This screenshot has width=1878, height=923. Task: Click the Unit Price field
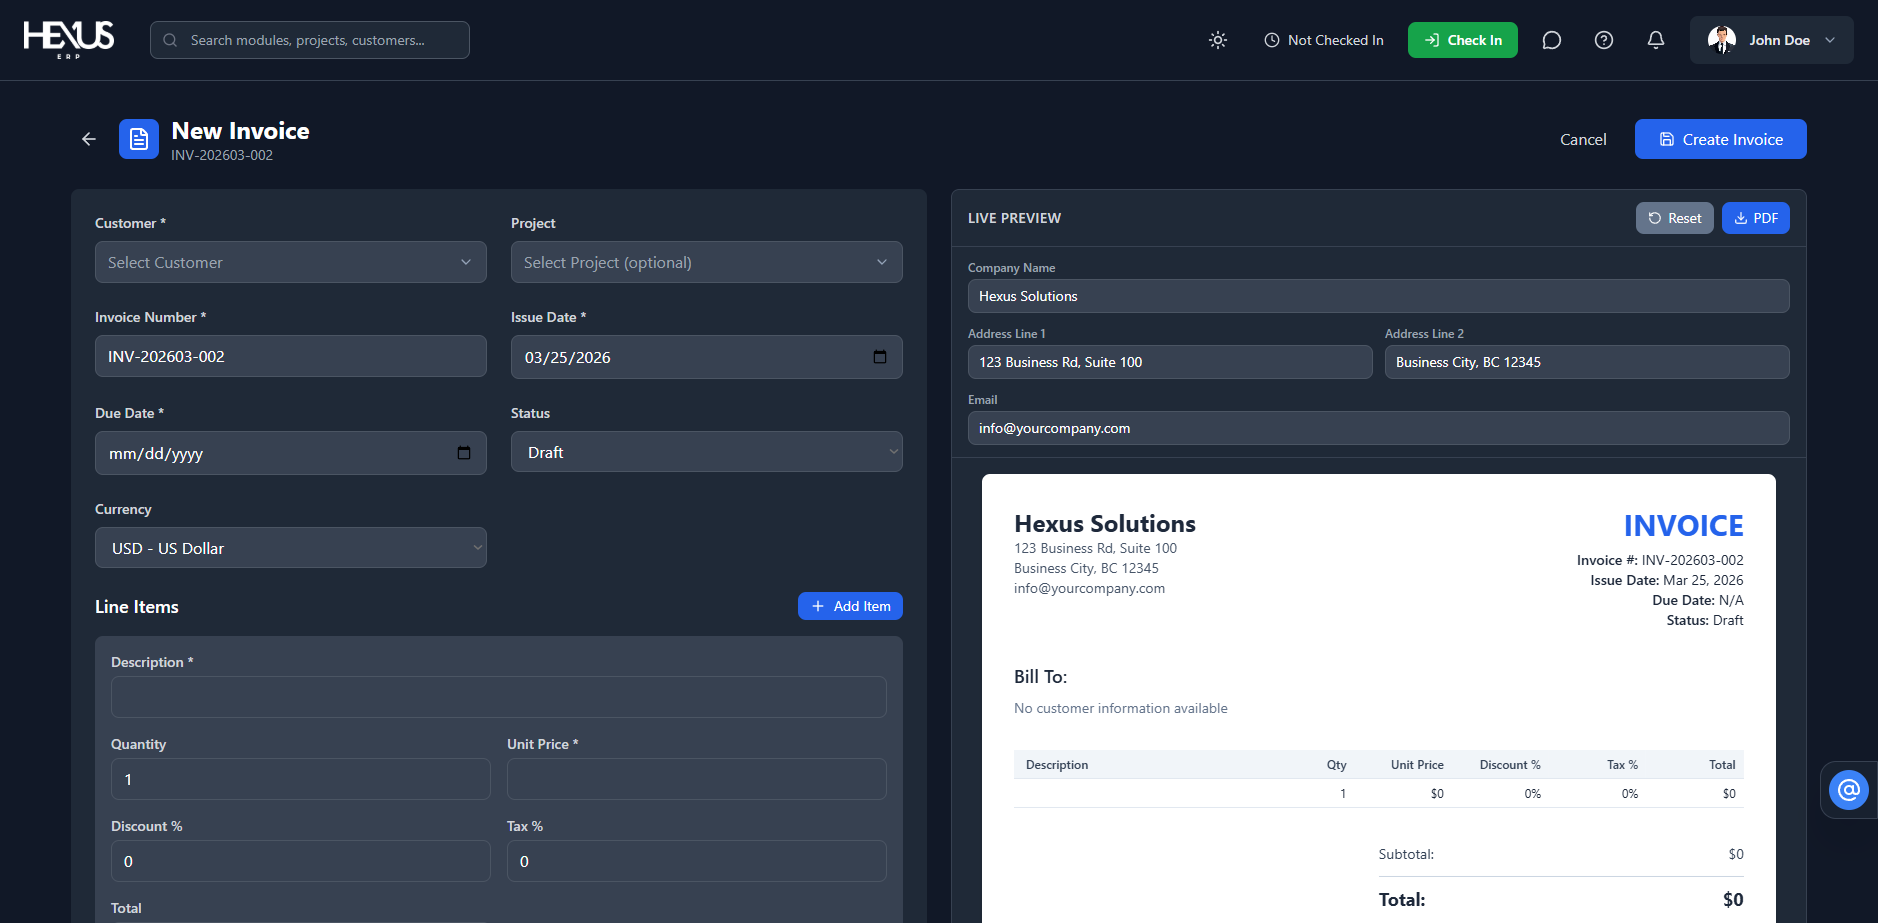[697, 779]
